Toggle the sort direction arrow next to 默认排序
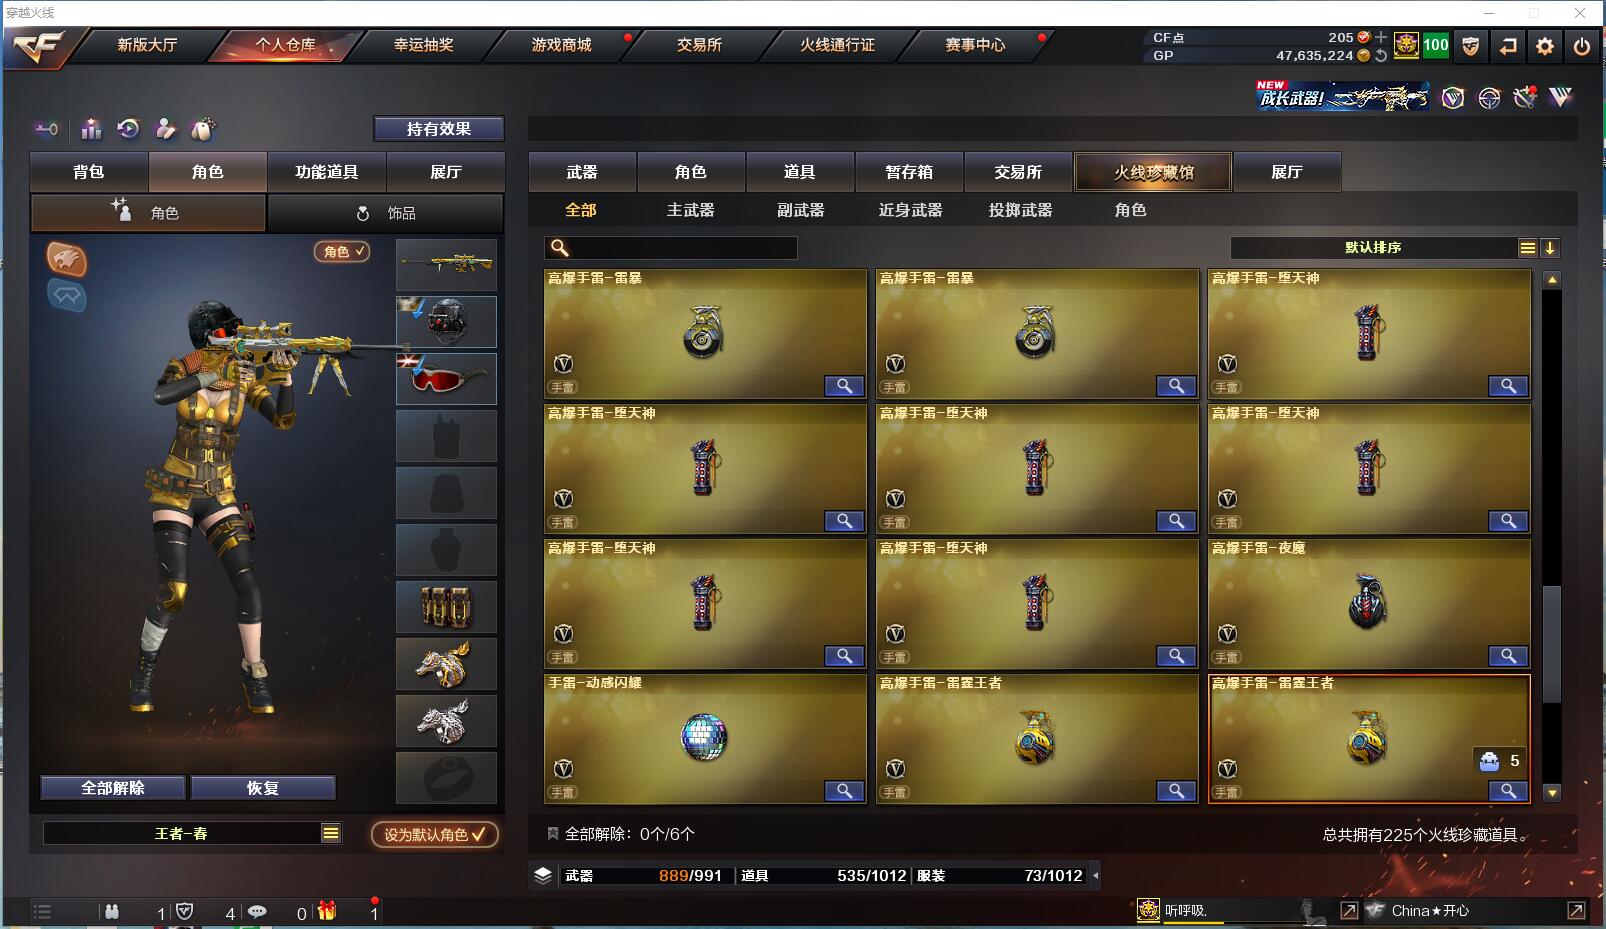The height and width of the screenshot is (929, 1606). 1549,248
